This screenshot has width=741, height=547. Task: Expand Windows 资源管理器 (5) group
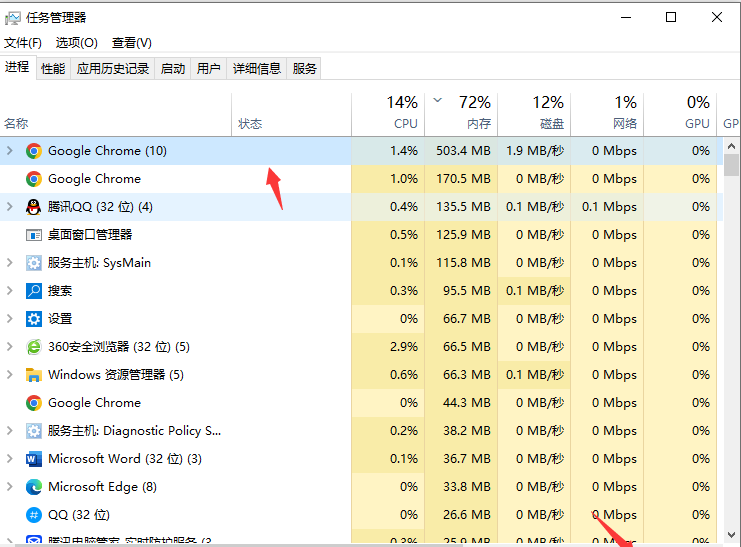9,374
